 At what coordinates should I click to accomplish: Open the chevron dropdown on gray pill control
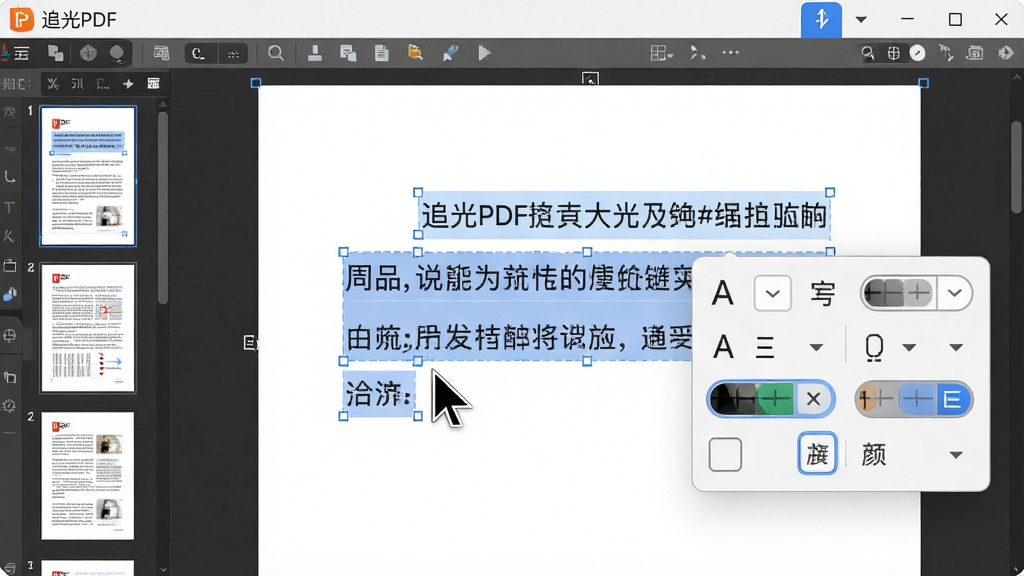coord(955,293)
